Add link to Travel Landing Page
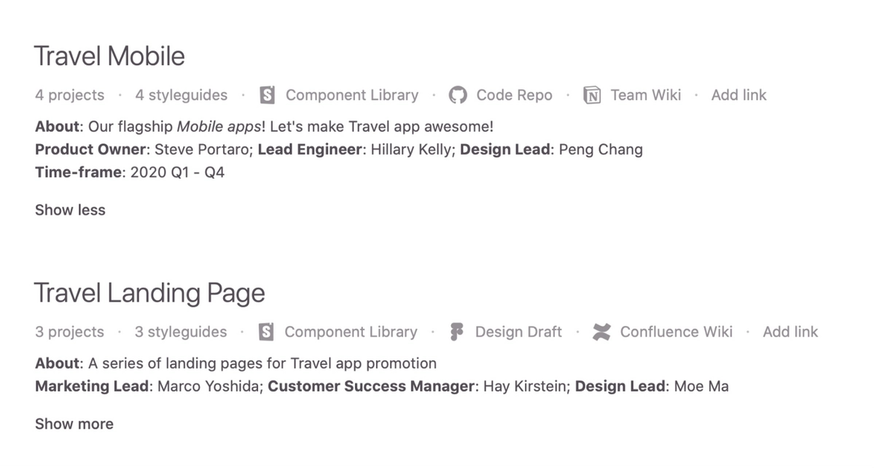The image size is (874, 468). point(790,332)
